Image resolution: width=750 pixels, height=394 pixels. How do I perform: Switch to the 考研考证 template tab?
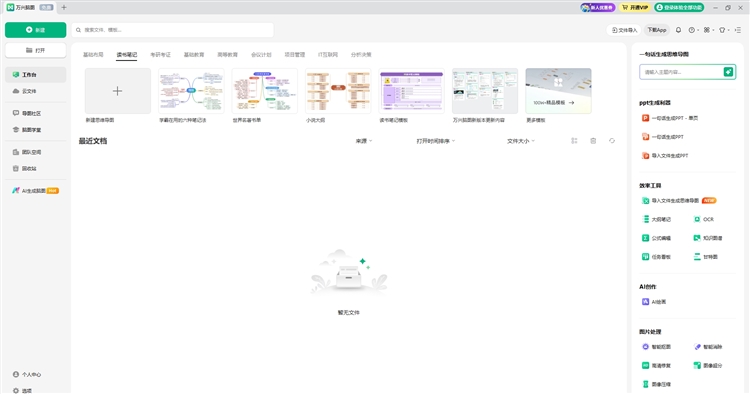[x=160, y=55]
